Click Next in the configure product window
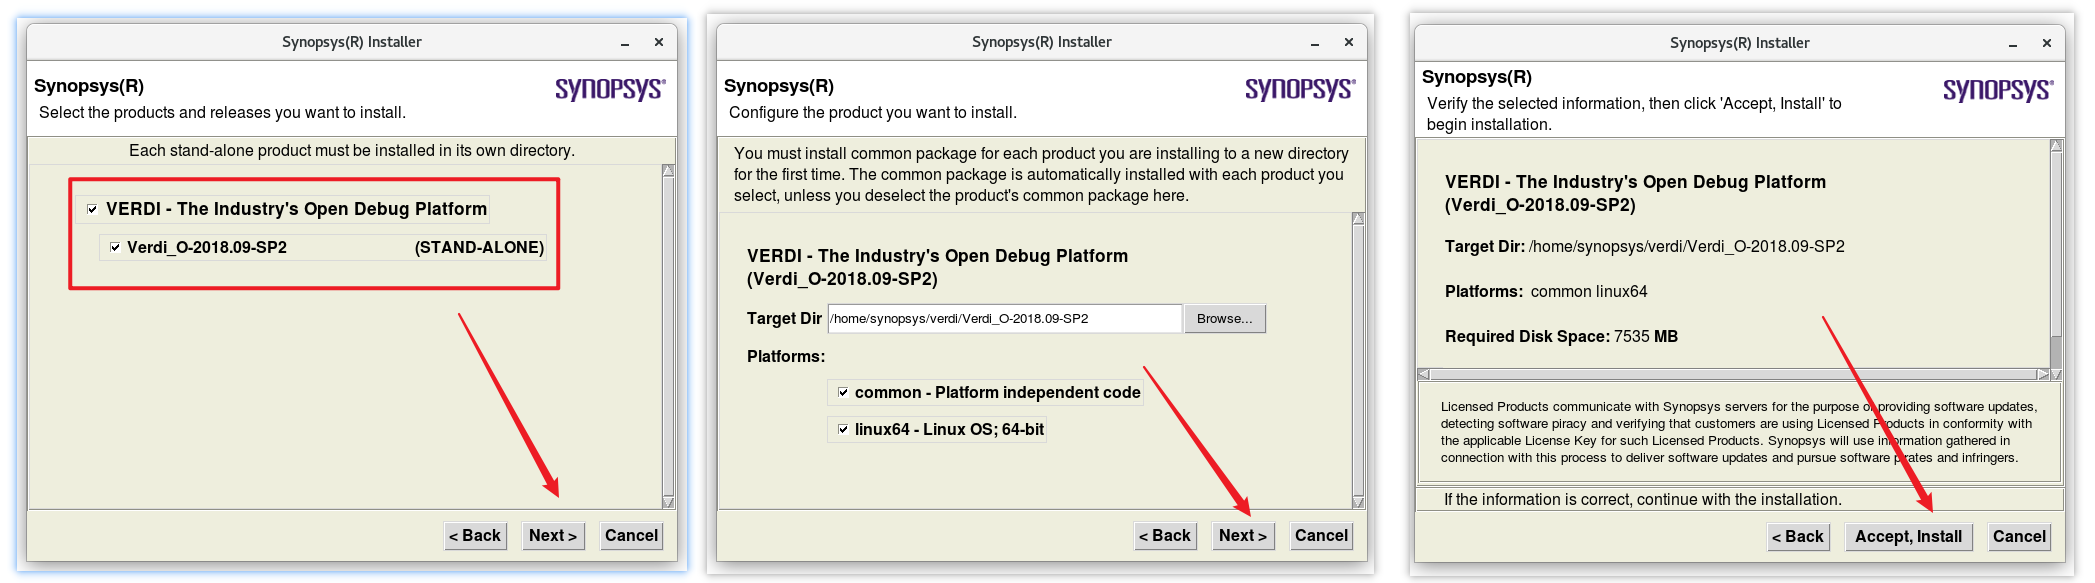Viewport: 2095px width, 583px height. pyautogui.click(x=1243, y=536)
